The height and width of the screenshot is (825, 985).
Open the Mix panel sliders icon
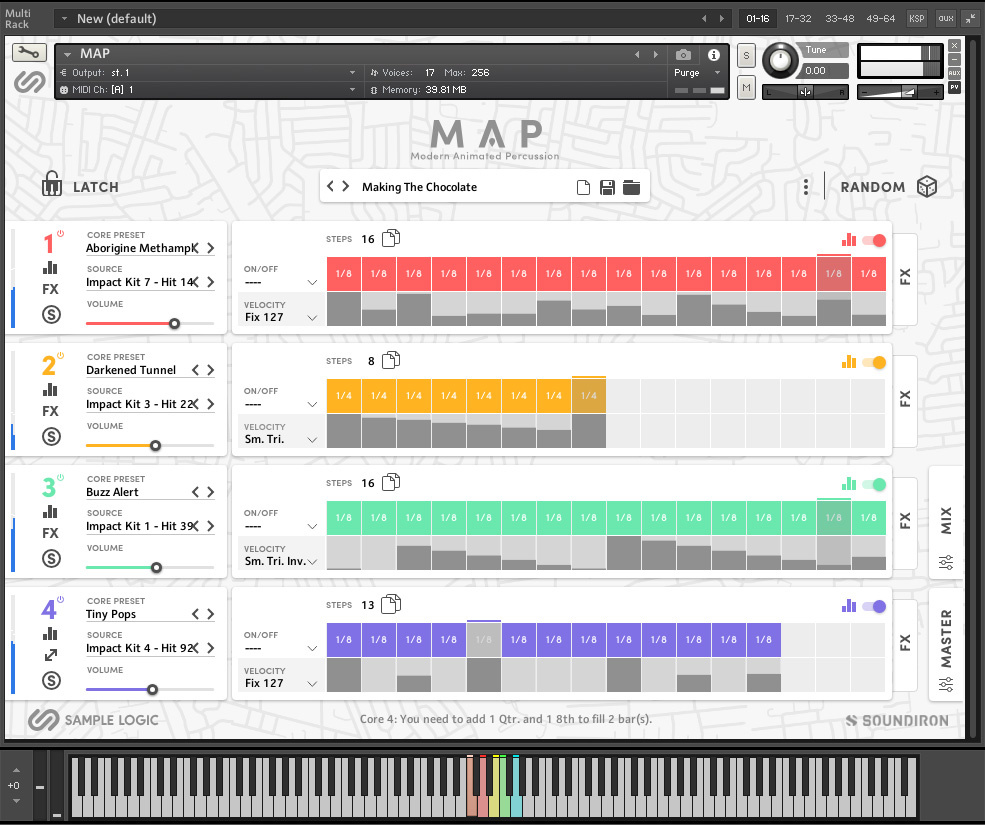click(946, 562)
